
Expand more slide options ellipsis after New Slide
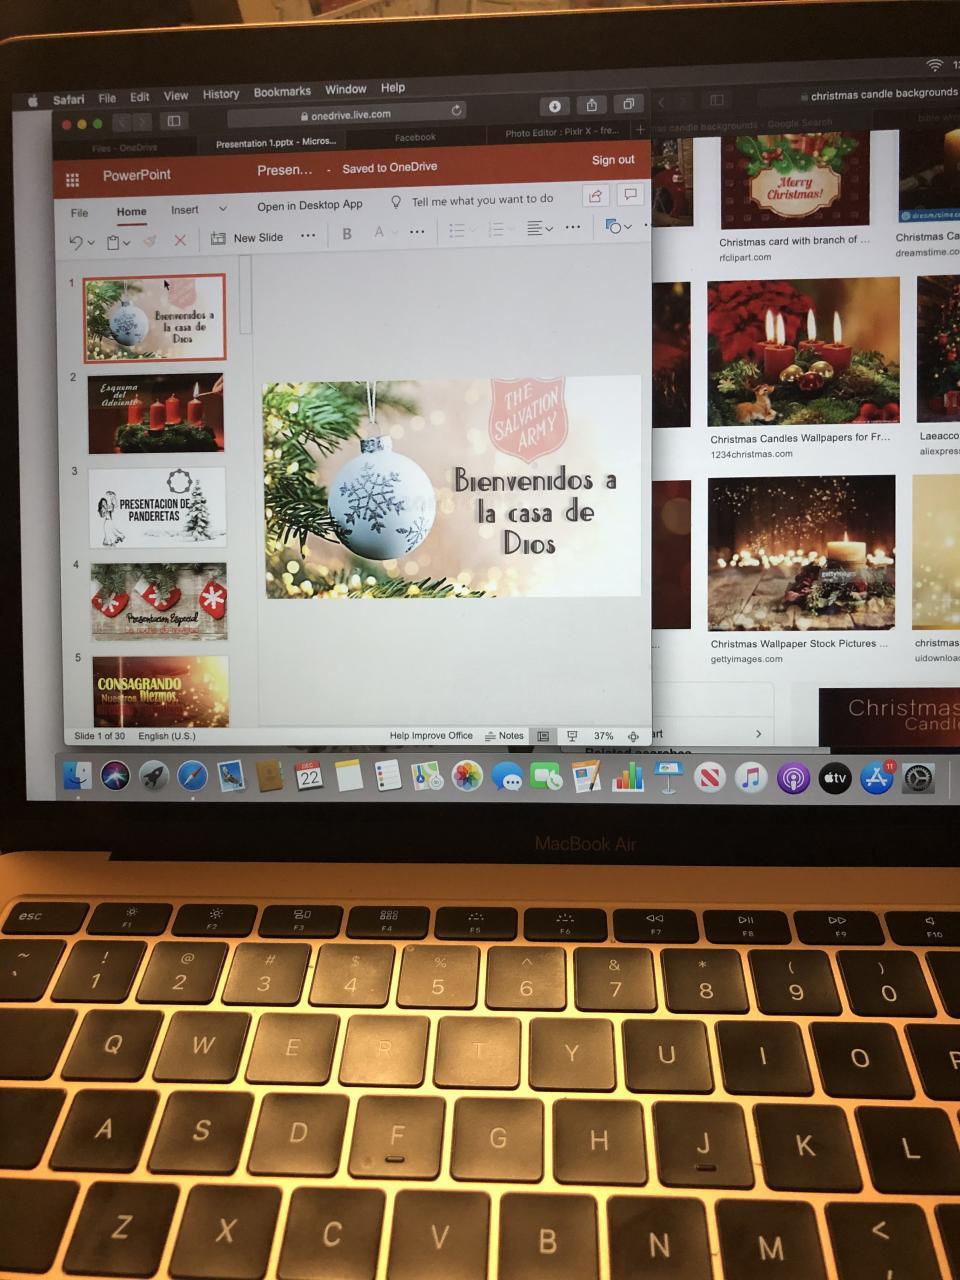308,236
